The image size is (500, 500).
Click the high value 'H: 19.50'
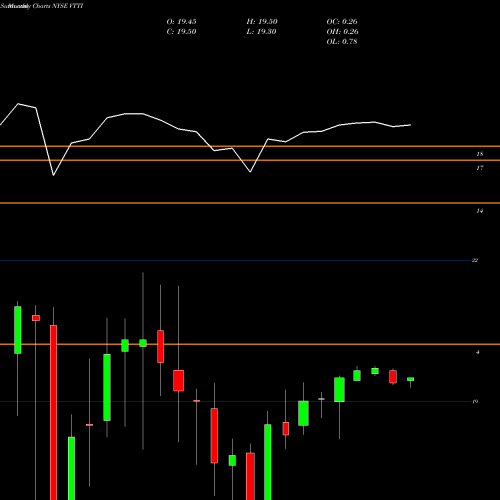pos(262,22)
